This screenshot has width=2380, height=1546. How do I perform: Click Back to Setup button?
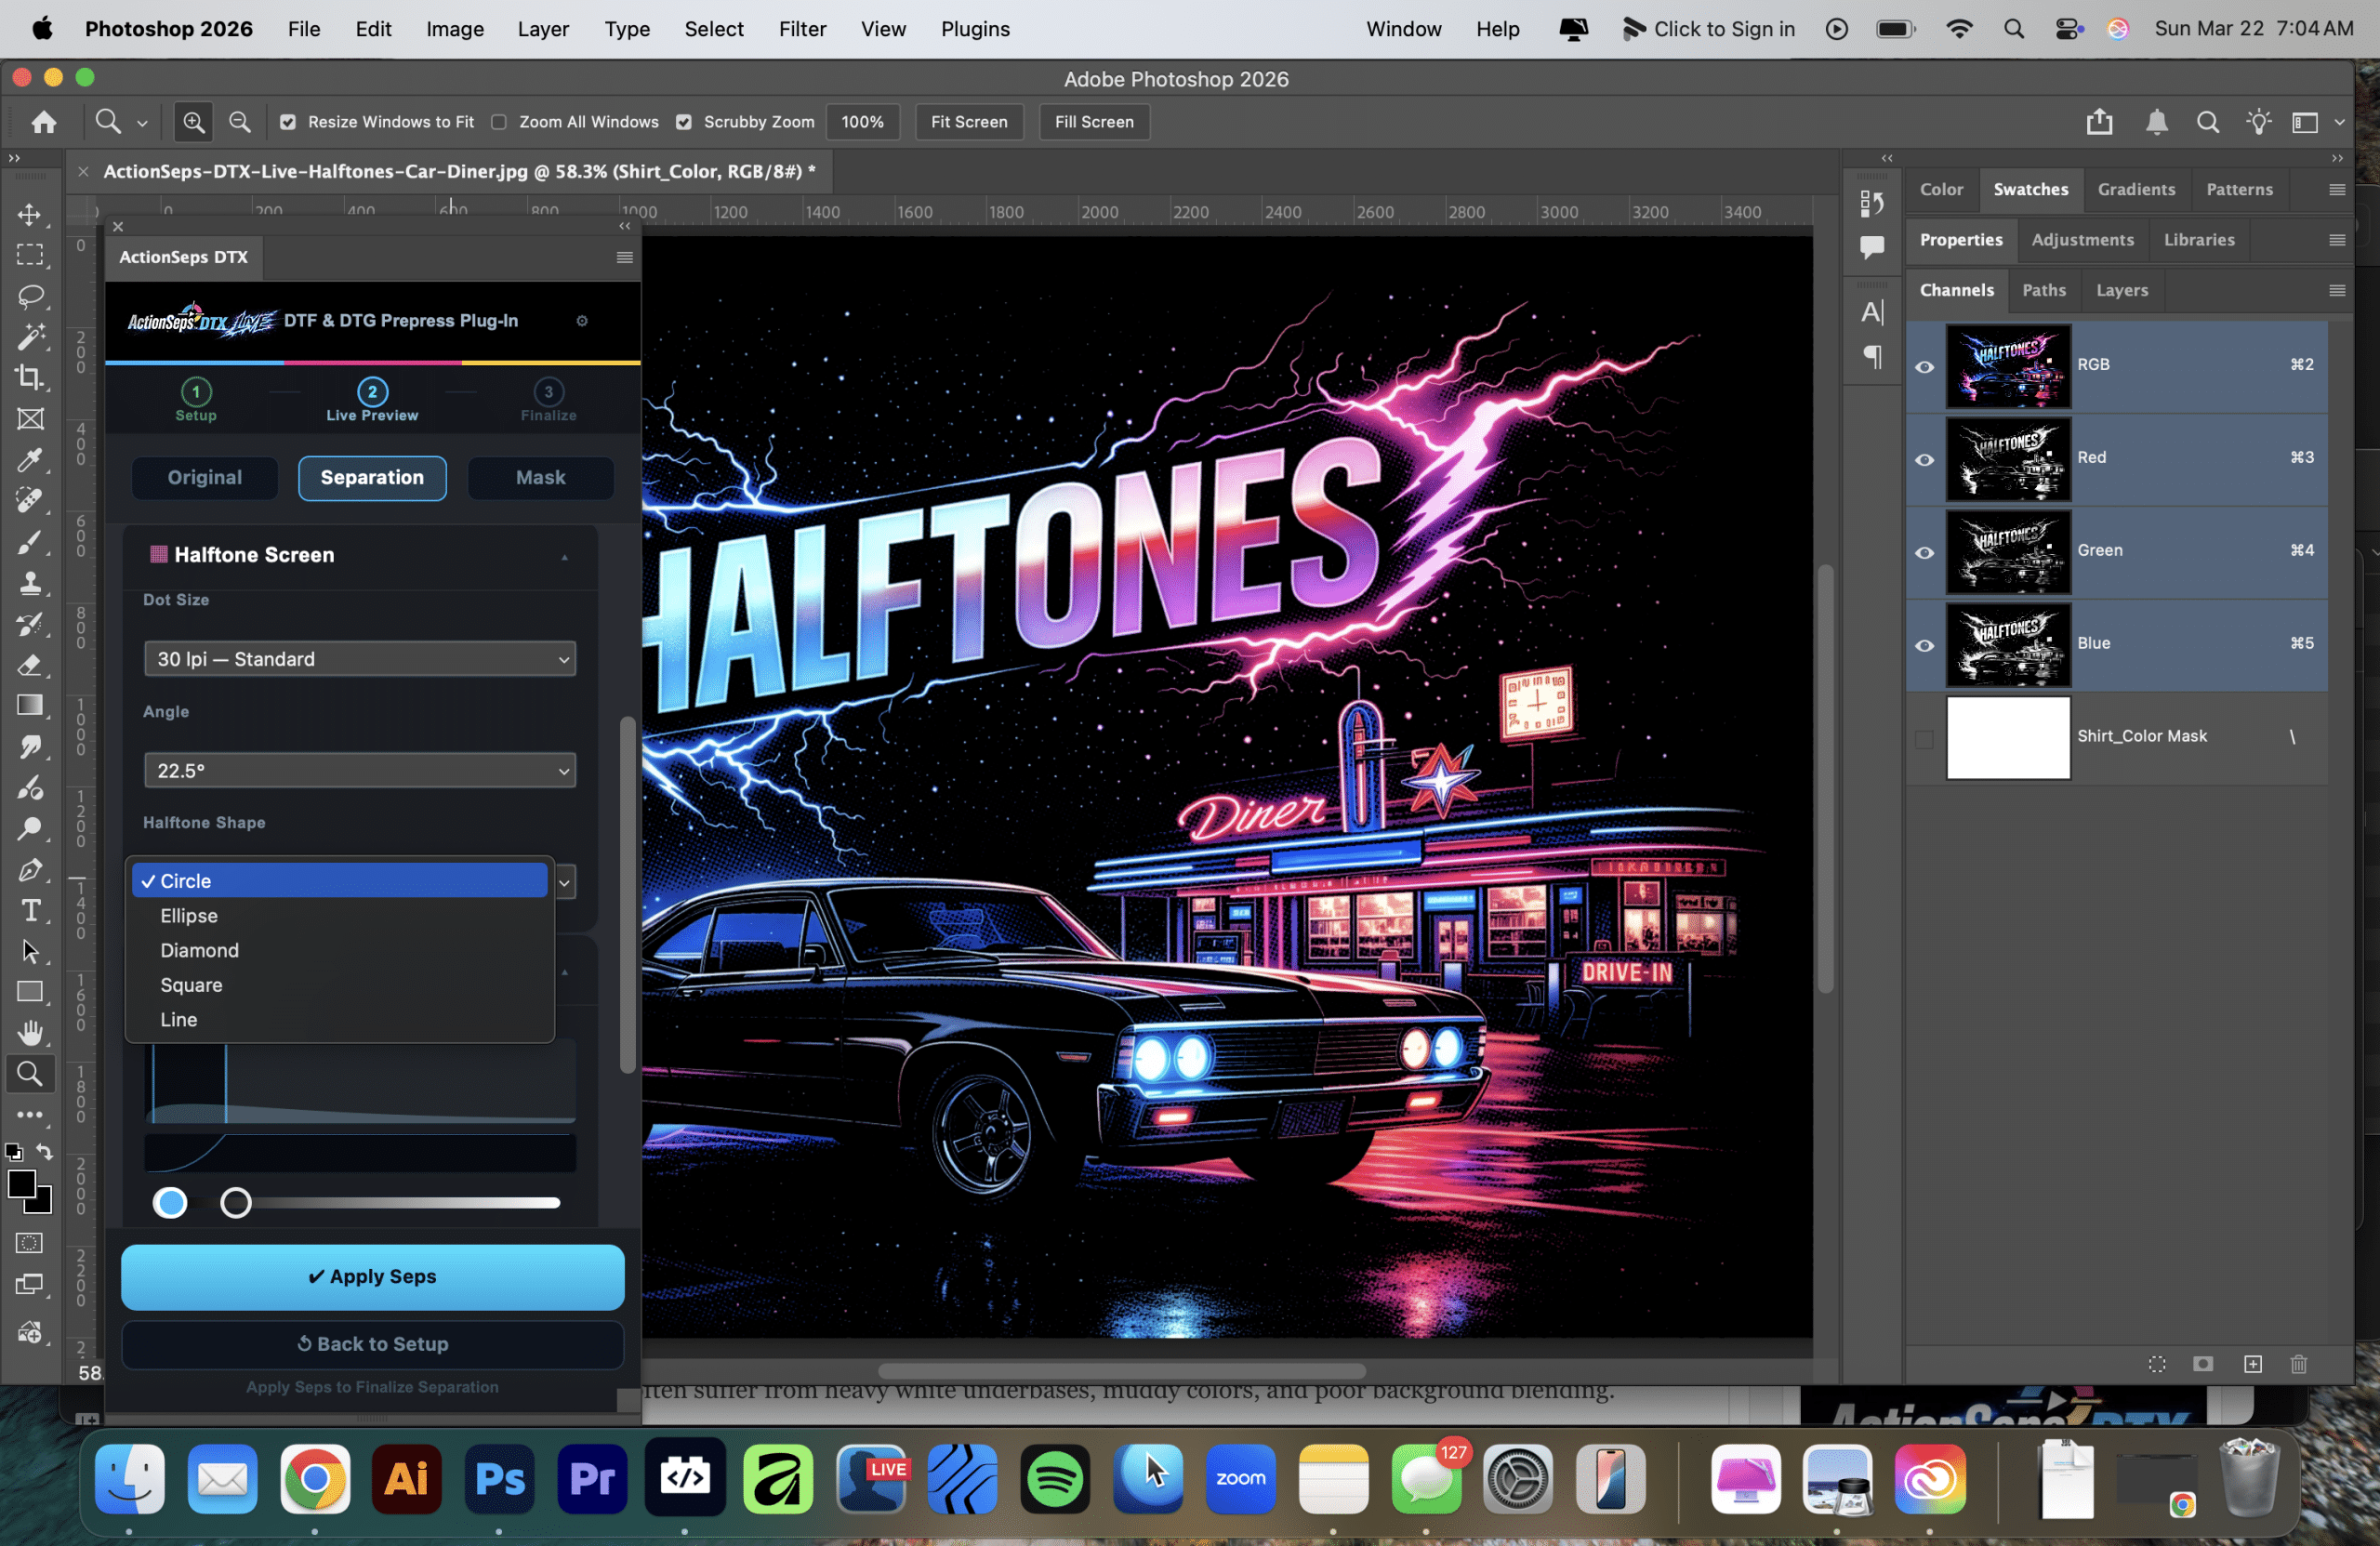(372, 1344)
